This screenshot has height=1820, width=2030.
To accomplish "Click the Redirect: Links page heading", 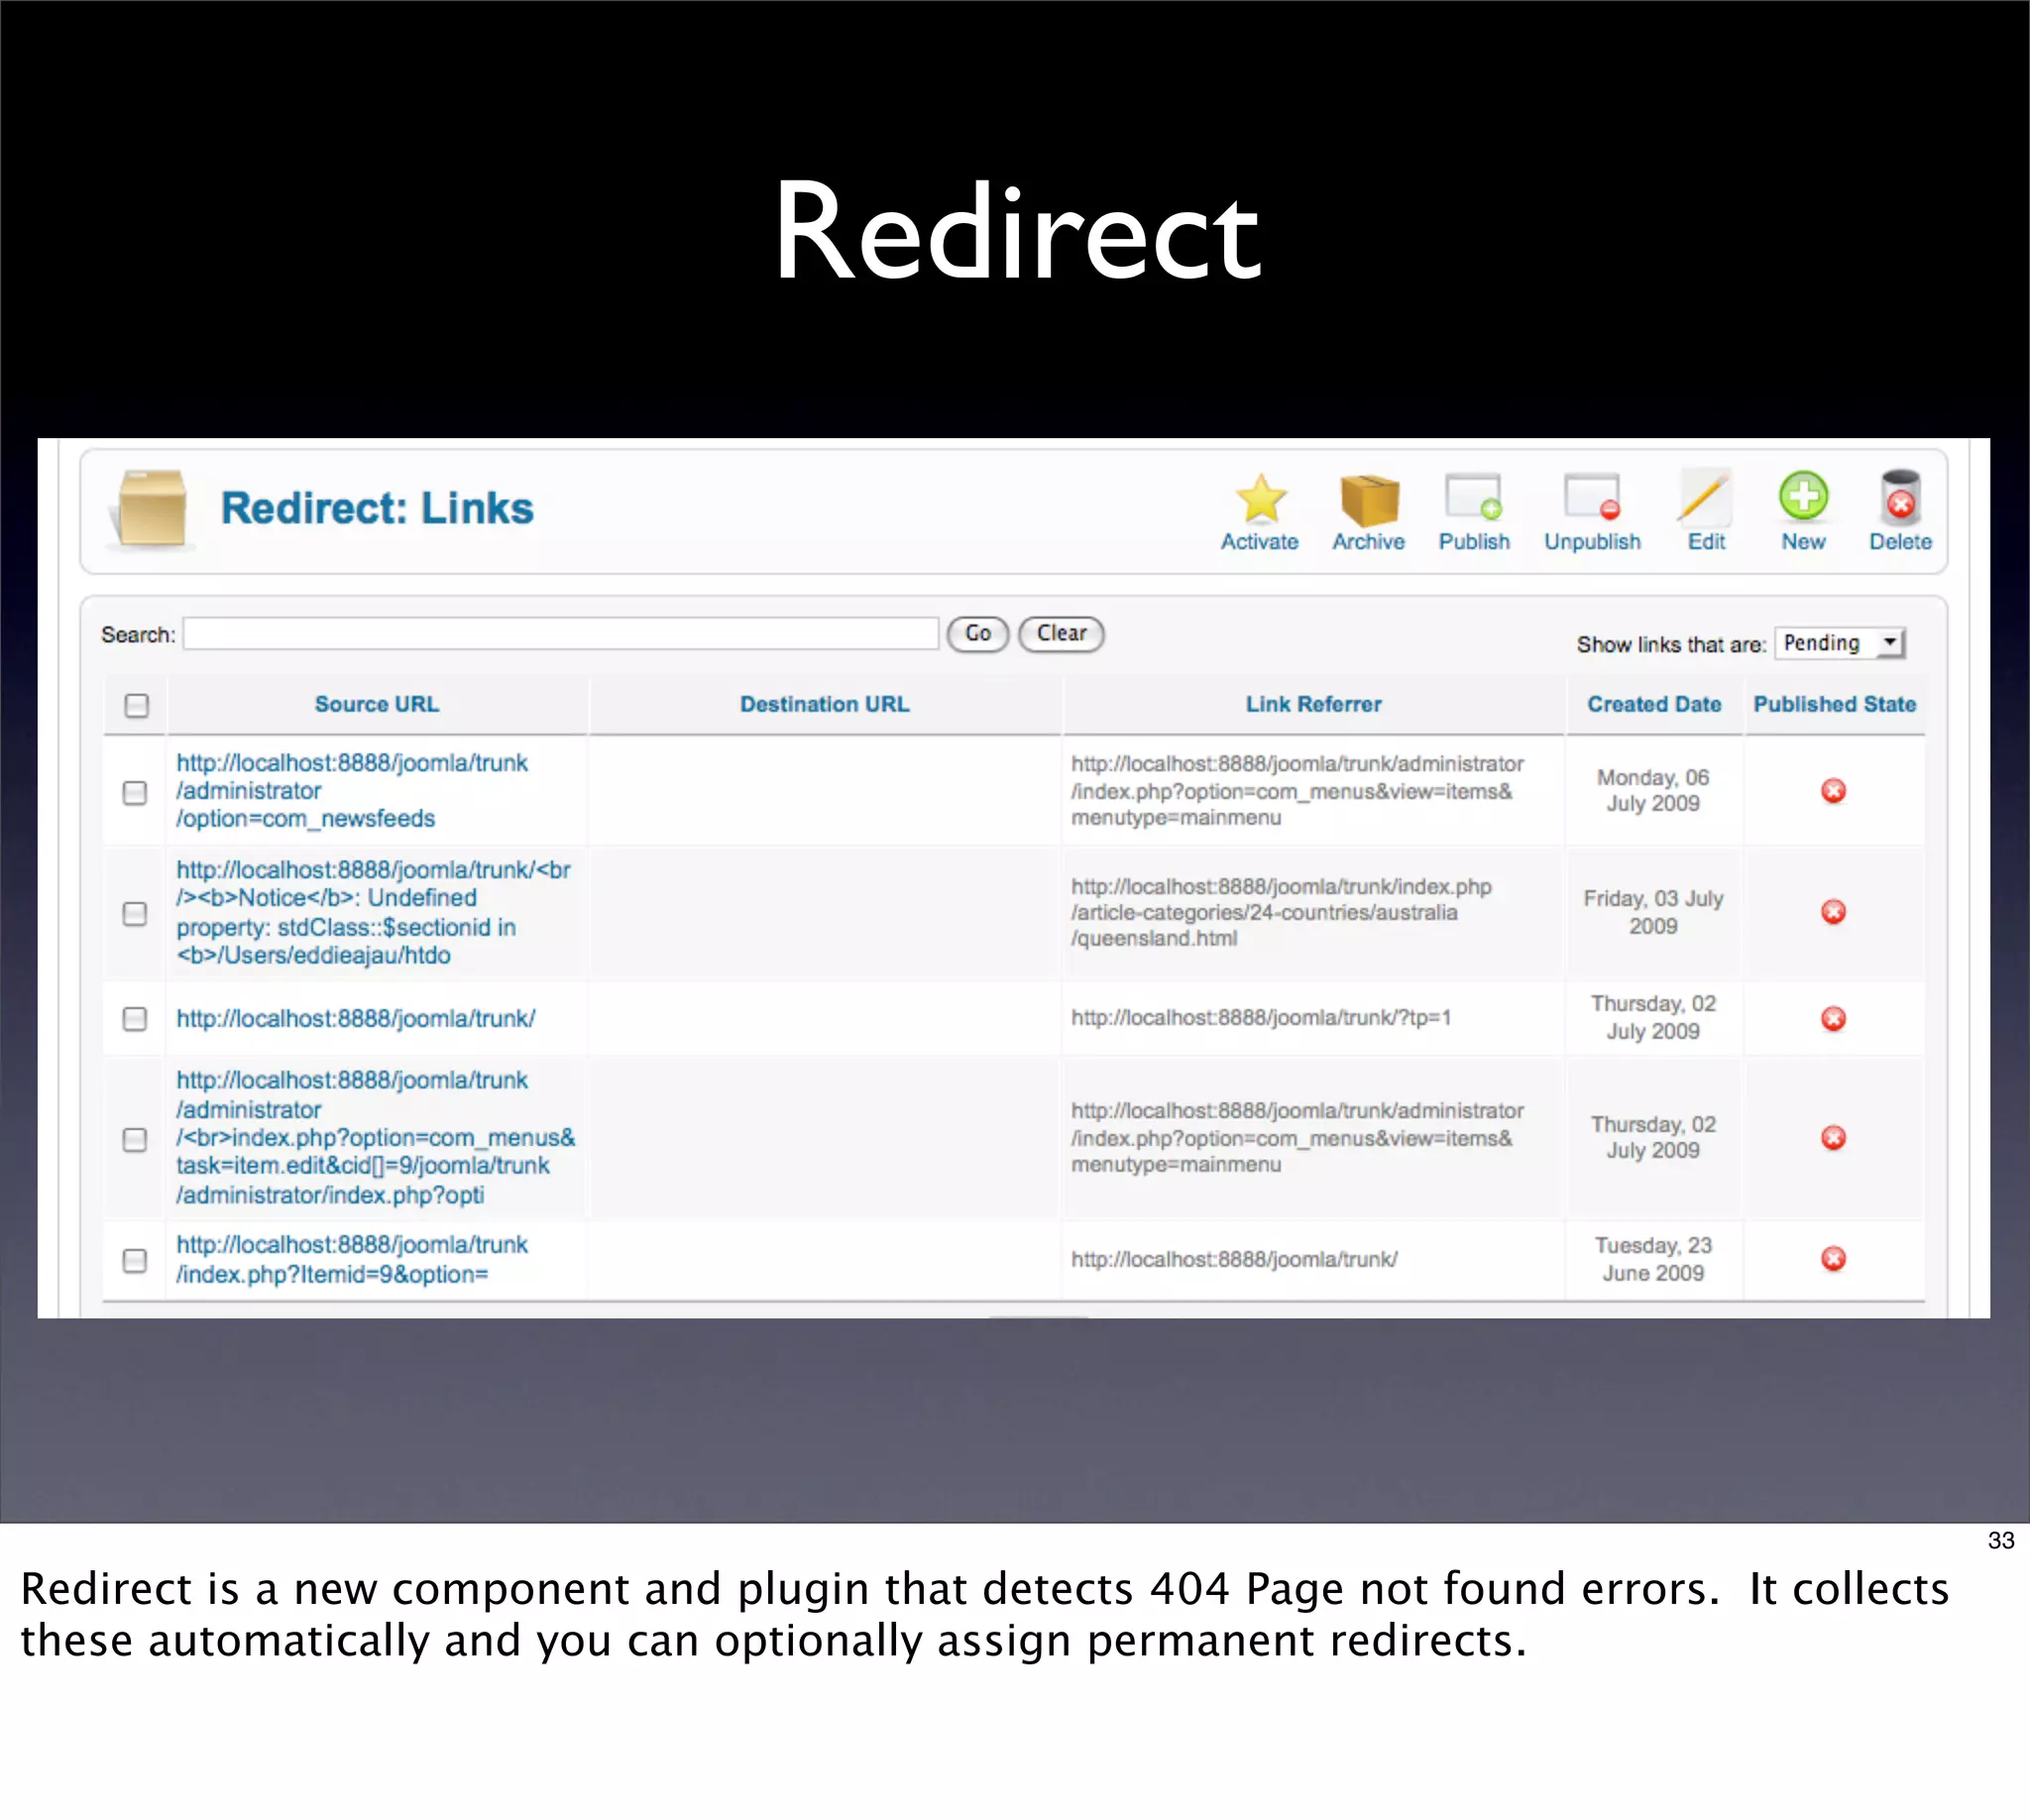I will coord(377,508).
